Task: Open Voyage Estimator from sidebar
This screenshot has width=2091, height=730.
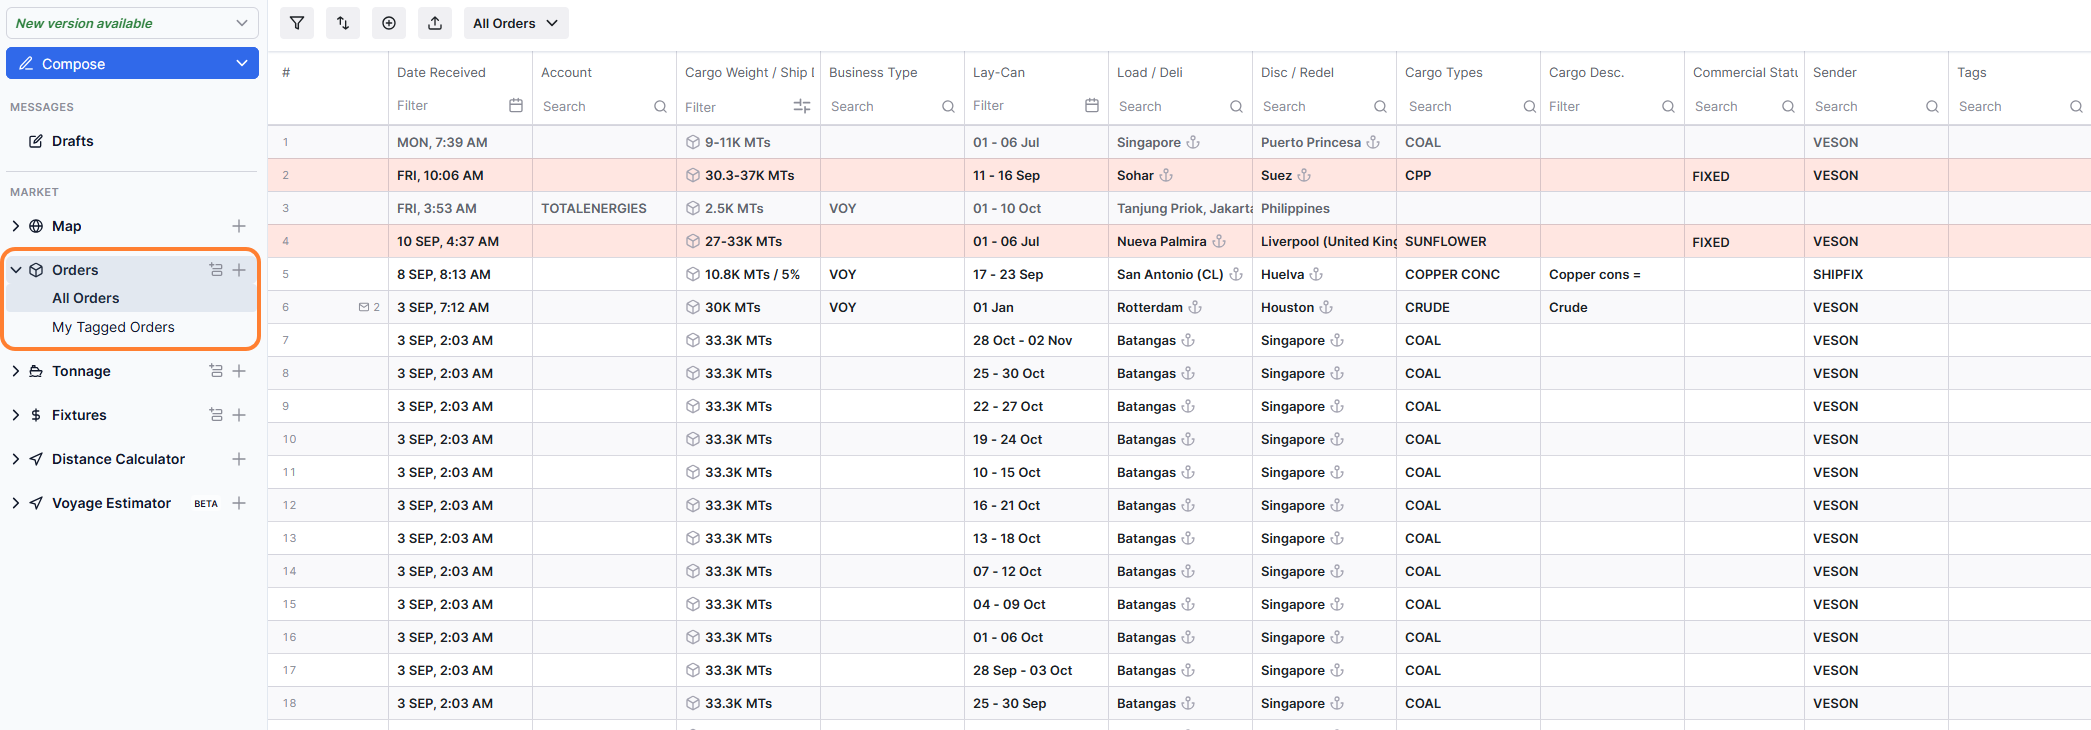Action: point(111,503)
